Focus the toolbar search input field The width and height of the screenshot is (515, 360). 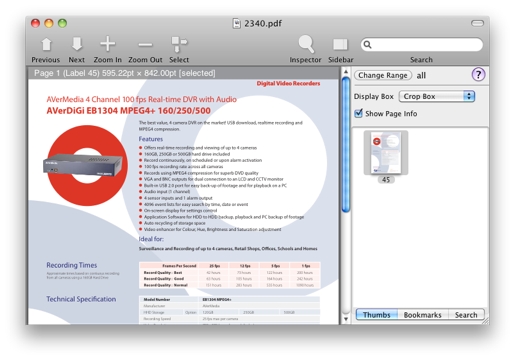(x=422, y=44)
